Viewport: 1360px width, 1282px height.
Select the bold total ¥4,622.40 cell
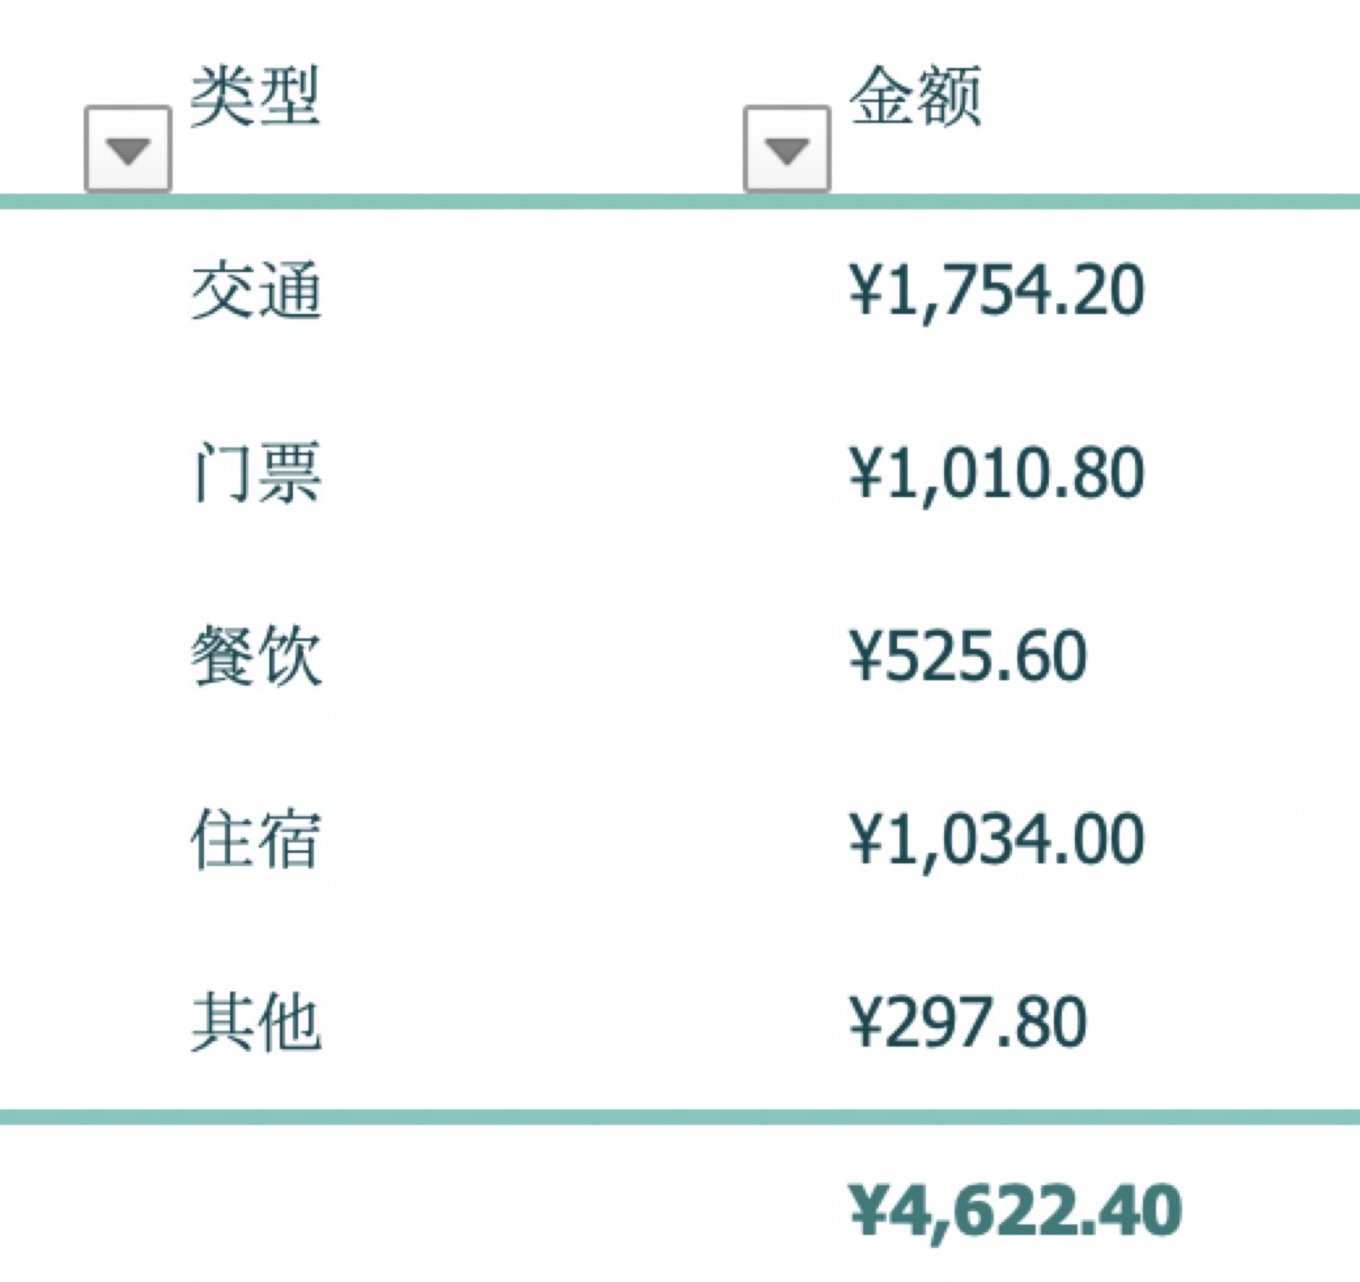(x=1014, y=1210)
